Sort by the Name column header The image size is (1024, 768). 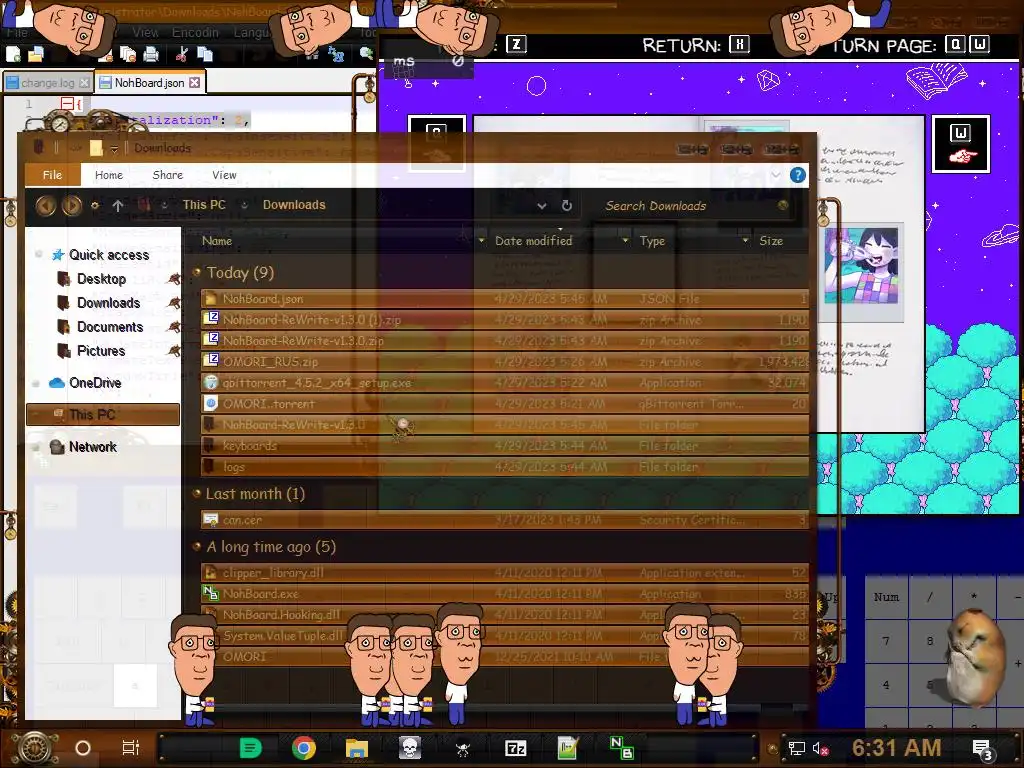pyautogui.click(x=217, y=241)
